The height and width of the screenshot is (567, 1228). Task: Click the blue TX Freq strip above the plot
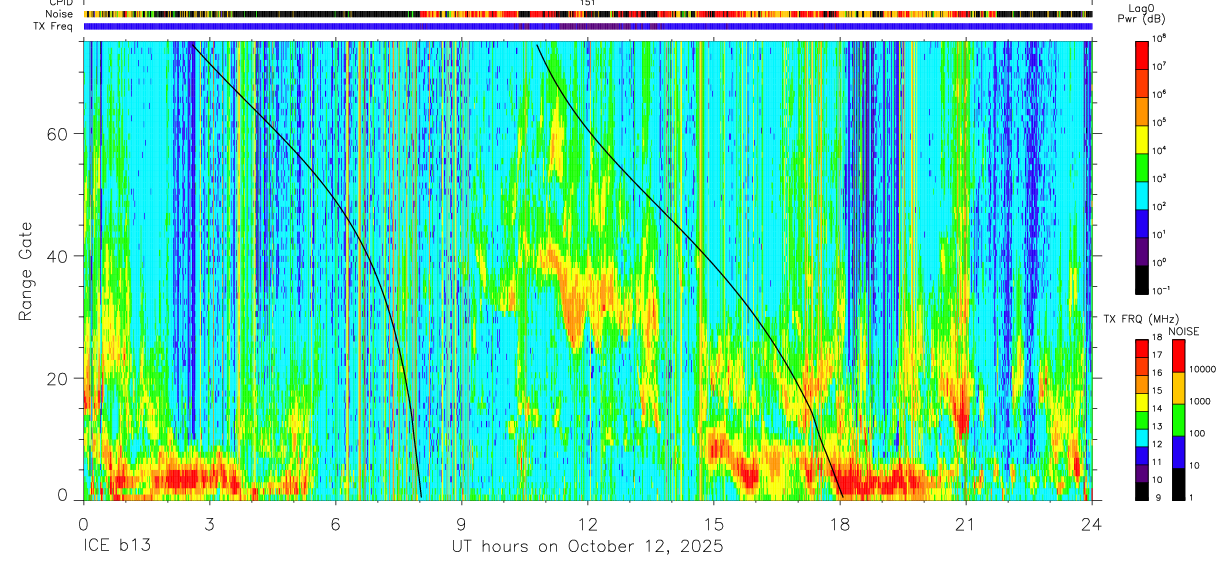click(588, 27)
